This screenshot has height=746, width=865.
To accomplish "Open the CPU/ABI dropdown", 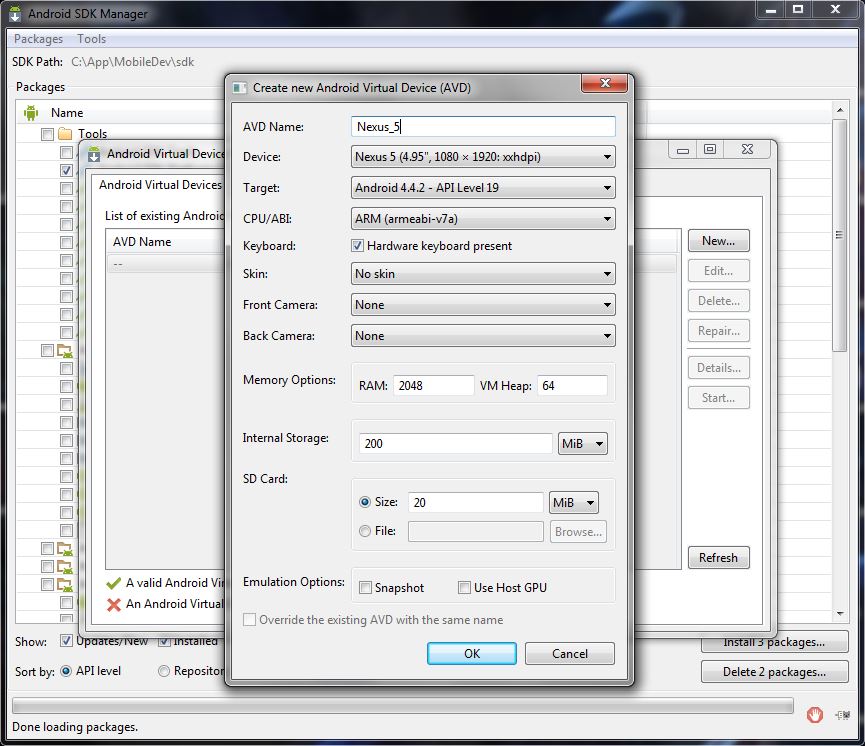I will tap(483, 219).
